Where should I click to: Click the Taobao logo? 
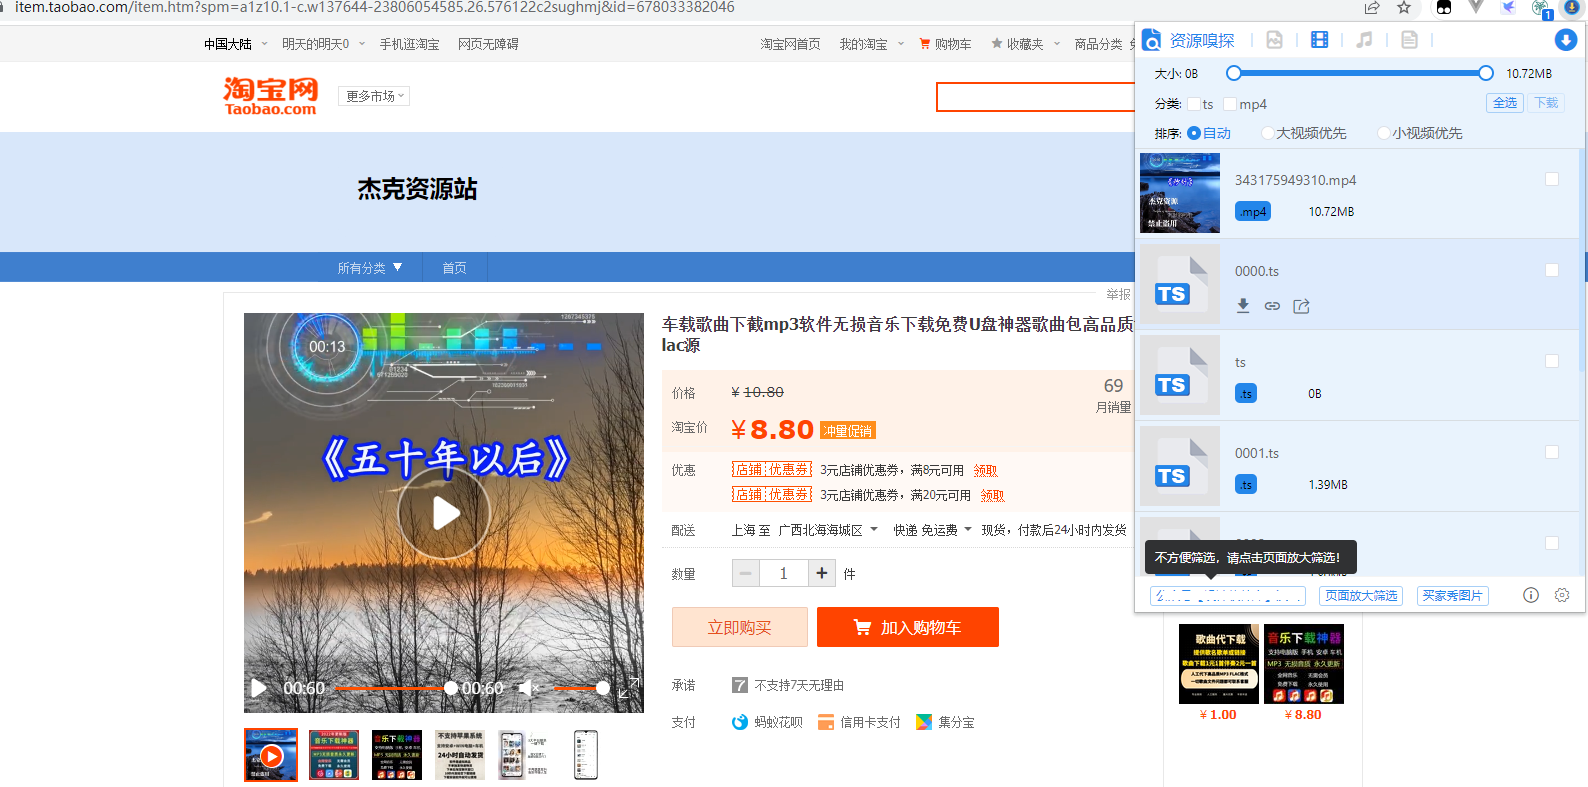(270, 96)
